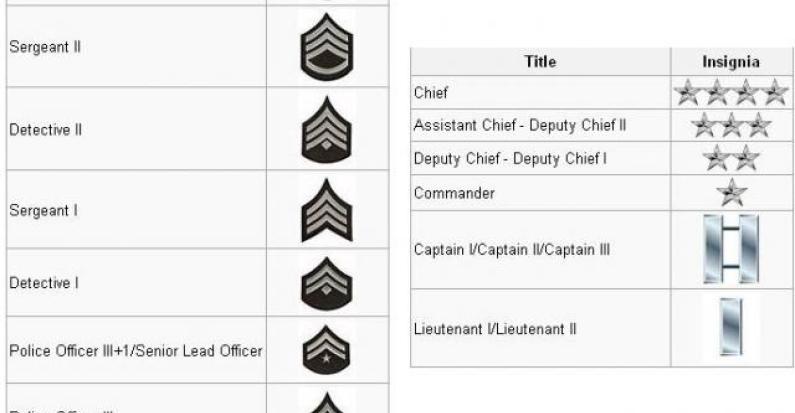Select the Assistant Chief three-star insignia
This screenshot has height=413, width=795.
pyautogui.click(x=731, y=125)
